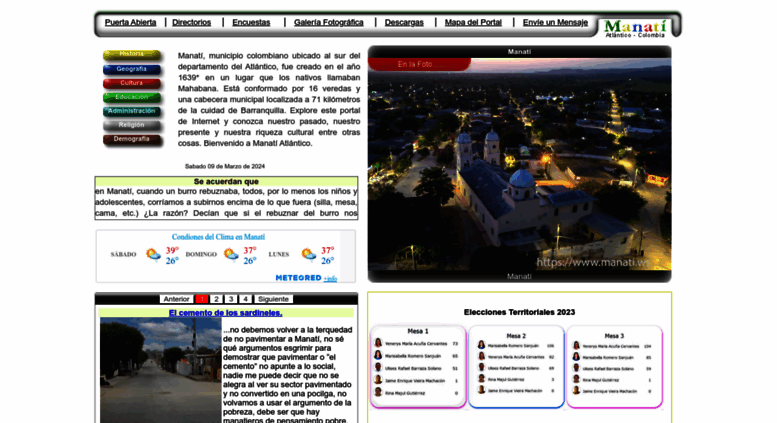The width and height of the screenshot is (777, 423).
Task: Open the El cemento de los sardineles article
Action: tap(225, 313)
